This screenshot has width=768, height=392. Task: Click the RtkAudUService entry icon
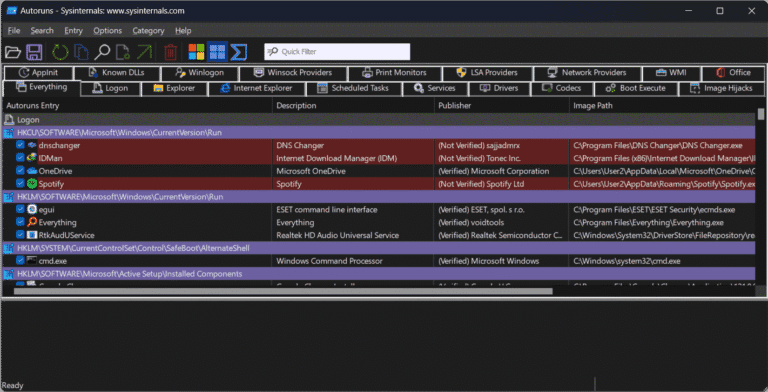pos(32,235)
